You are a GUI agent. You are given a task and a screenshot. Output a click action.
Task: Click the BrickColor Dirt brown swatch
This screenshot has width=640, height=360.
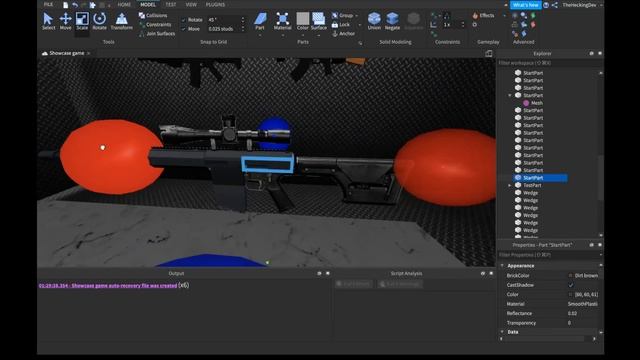(571, 276)
